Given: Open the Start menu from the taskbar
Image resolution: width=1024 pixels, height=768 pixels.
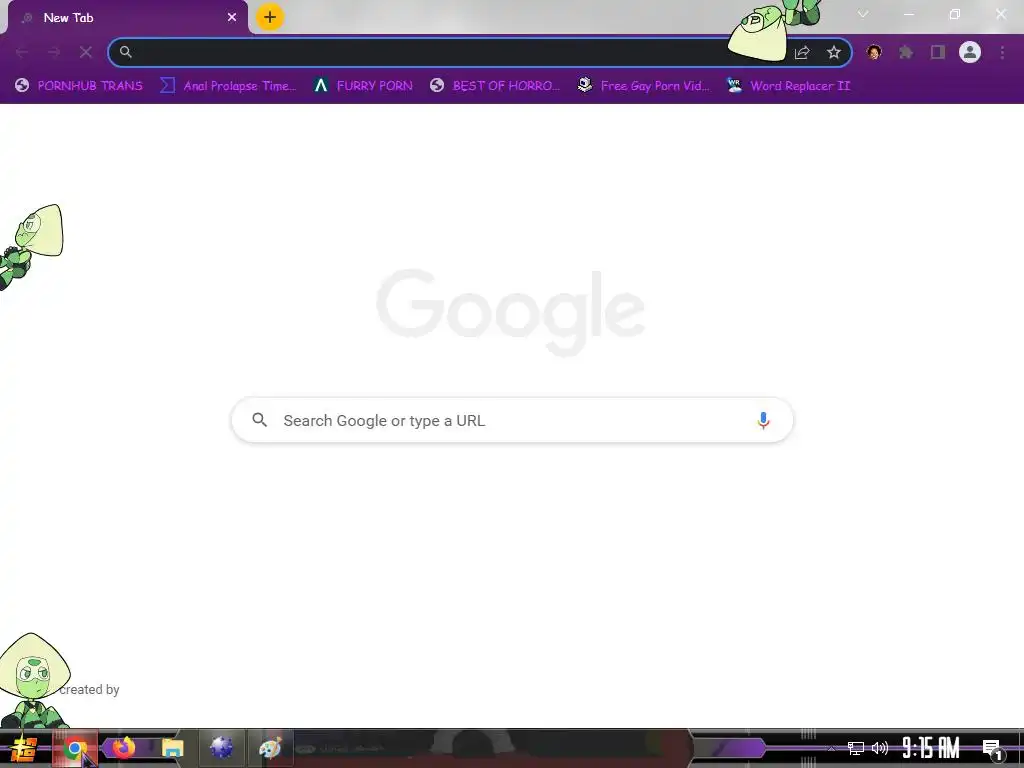Looking at the screenshot, I should [x=22, y=748].
